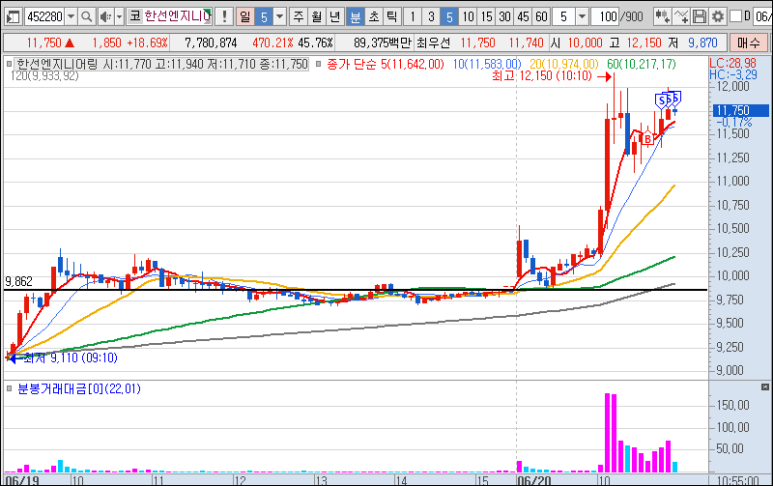Open chart settings gear icon
The image size is (773, 486).
[717, 17]
